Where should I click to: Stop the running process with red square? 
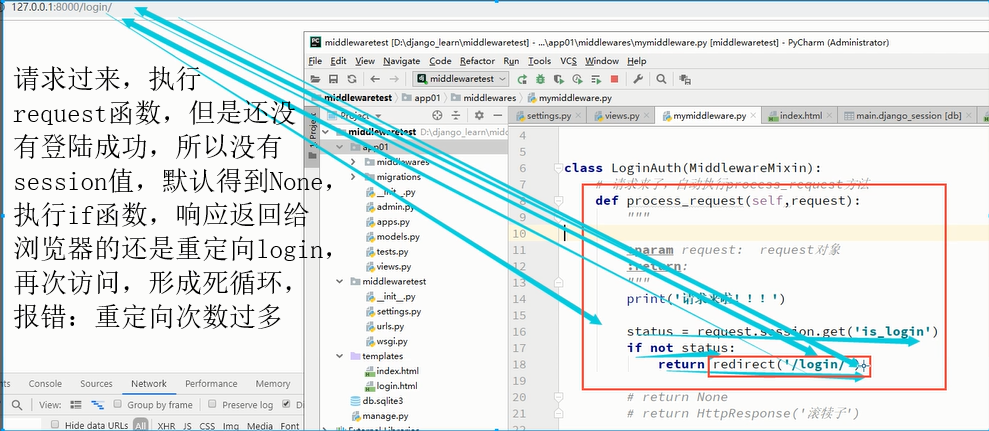click(x=614, y=79)
